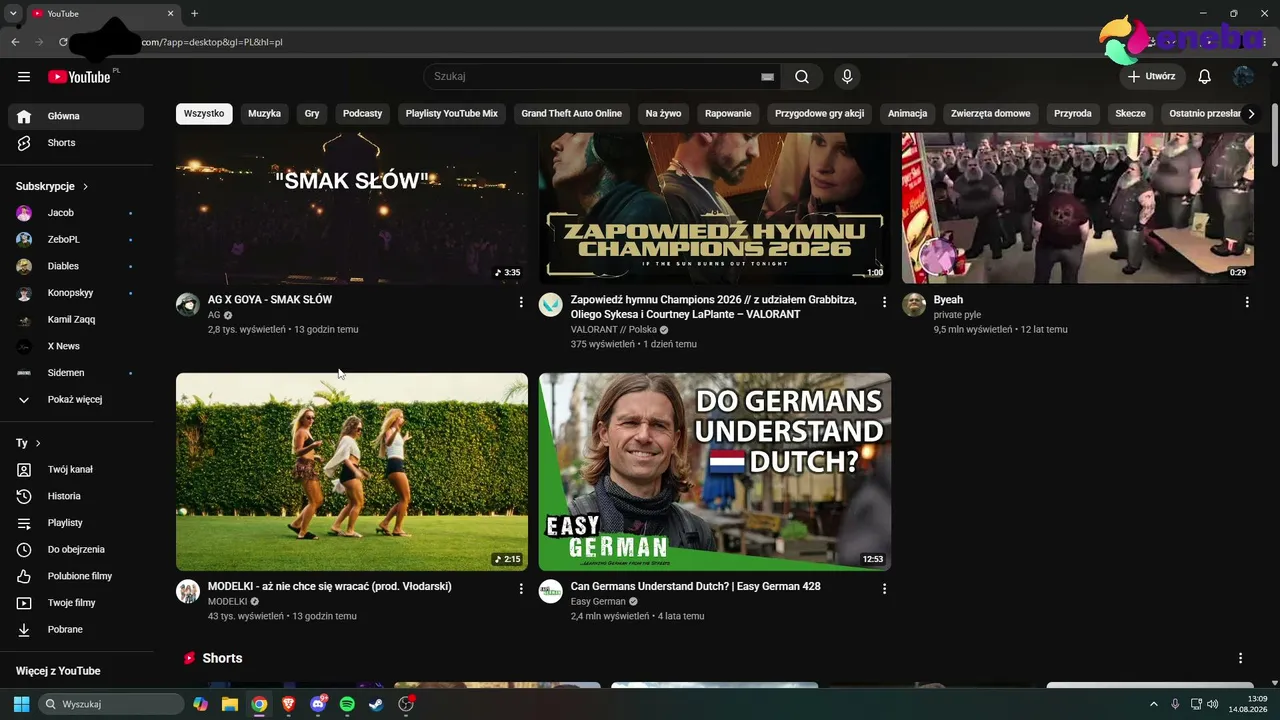Open the browser tab list dropdown

tap(13, 13)
